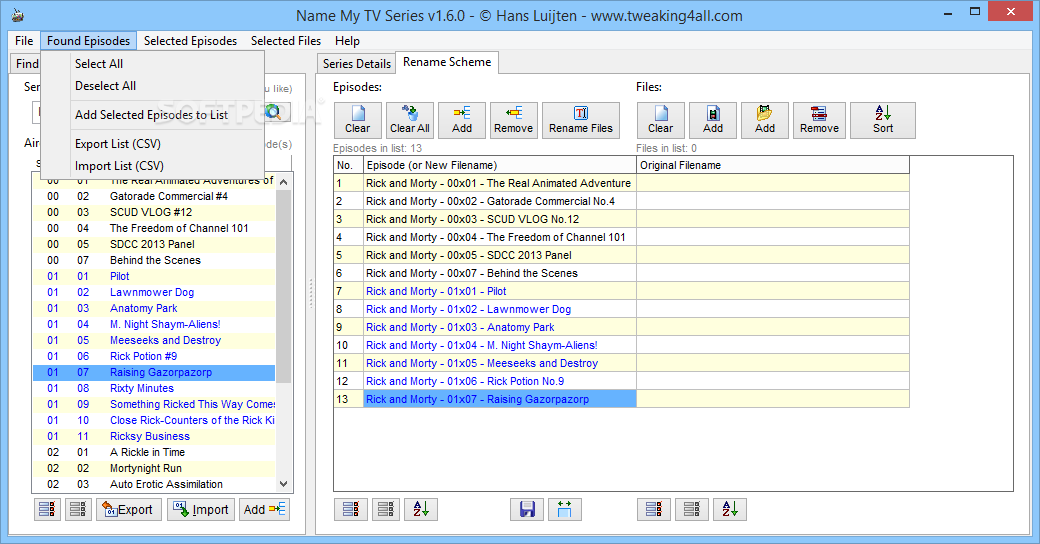Open the Selected Files menu

[286, 41]
